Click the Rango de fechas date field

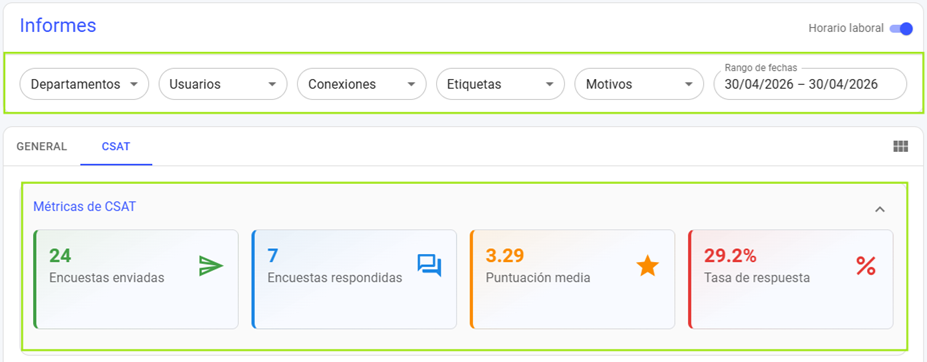810,84
